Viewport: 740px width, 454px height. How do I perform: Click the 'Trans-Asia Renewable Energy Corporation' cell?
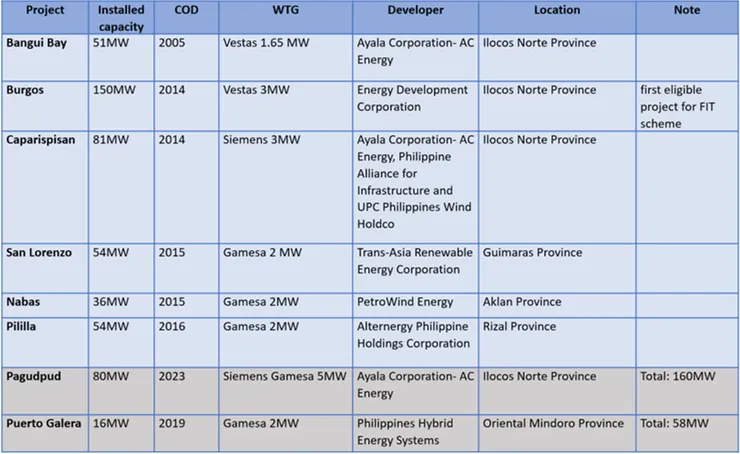pos(415,268)
